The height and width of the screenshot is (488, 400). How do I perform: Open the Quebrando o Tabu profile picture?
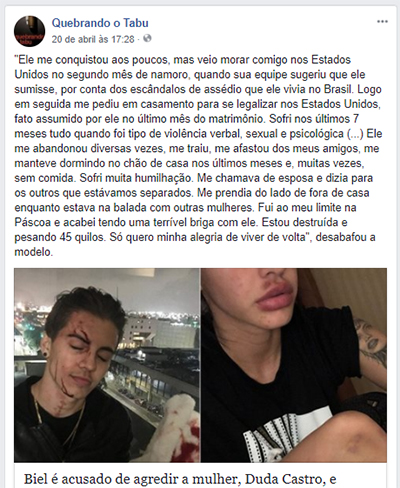(x=29, y=31)
